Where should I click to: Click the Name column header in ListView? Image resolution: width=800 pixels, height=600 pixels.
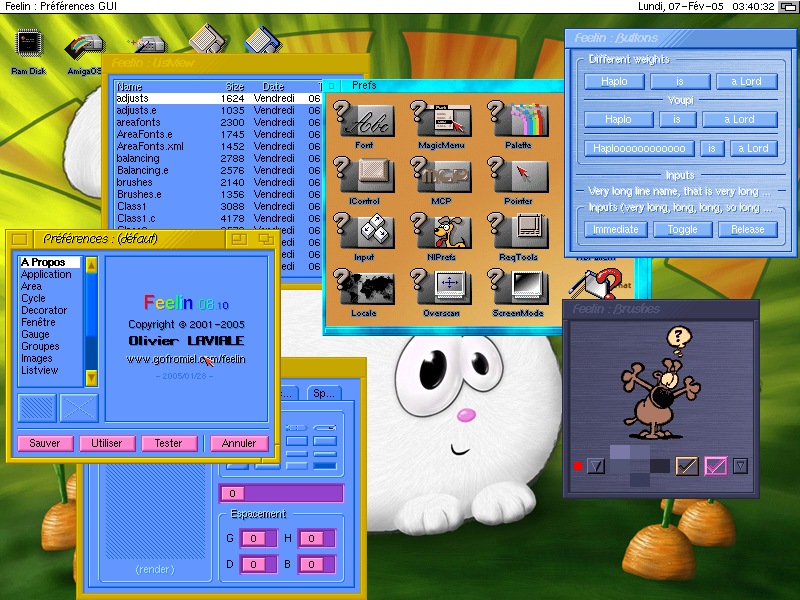click(x=130, y=87)
